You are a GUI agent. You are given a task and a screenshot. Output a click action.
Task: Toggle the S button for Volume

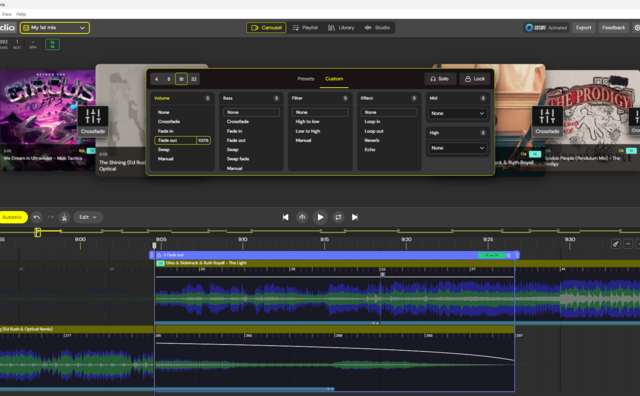(x=207, y=98)
